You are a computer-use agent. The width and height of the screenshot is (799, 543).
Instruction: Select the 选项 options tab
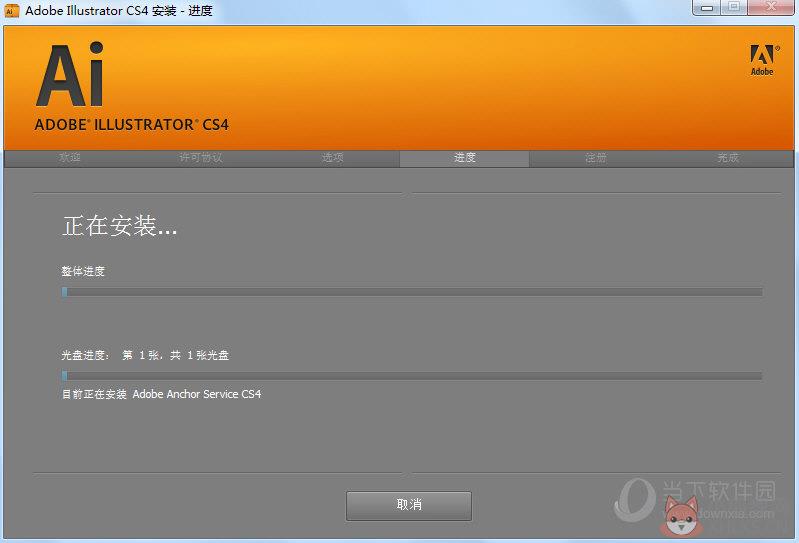point(333,158)
